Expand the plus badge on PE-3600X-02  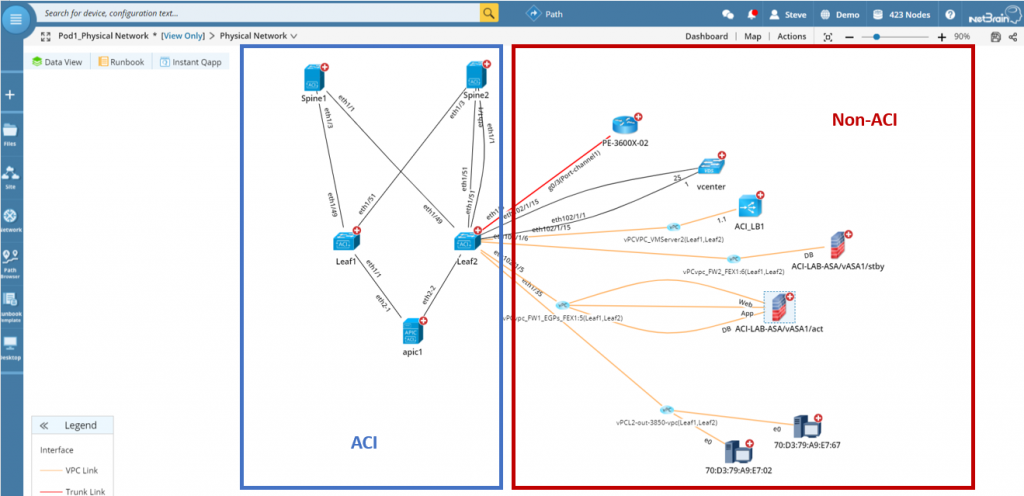[638, 117]
